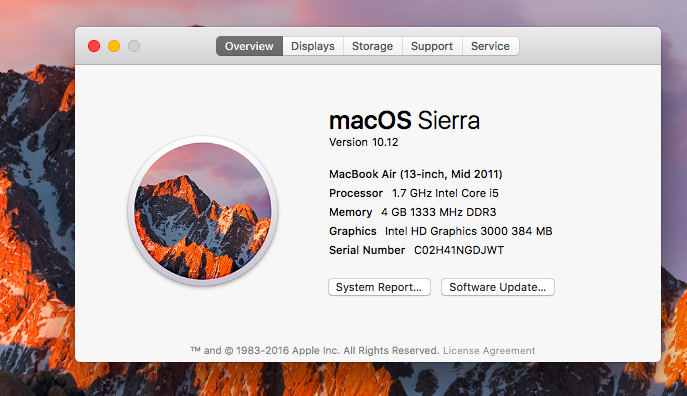Image resolution: width=687 pixels, height=396 pixels.
Task: Click the macOS Sierra mountain logo
Action: coord(202,211)
